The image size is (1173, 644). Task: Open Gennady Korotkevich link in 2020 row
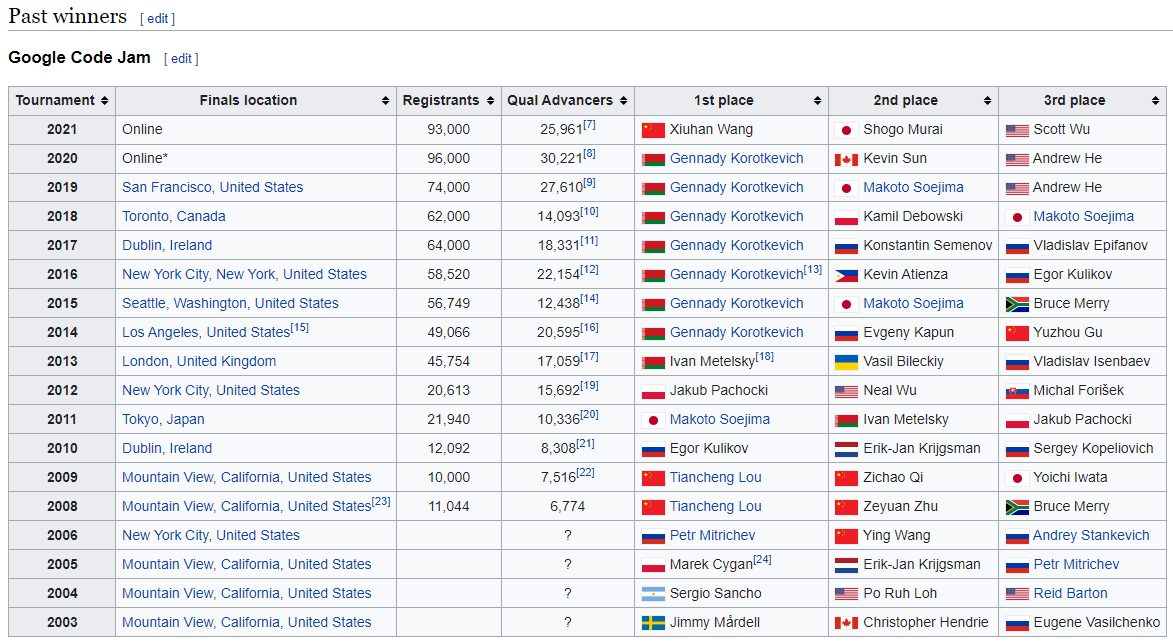(736, 158)
